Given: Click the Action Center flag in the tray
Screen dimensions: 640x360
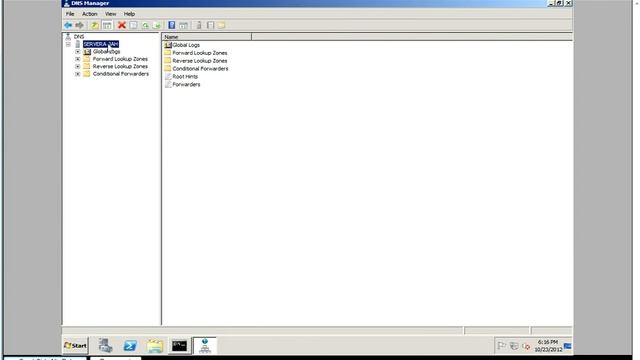Looking at the screenshot, I should tap(502, 346).
